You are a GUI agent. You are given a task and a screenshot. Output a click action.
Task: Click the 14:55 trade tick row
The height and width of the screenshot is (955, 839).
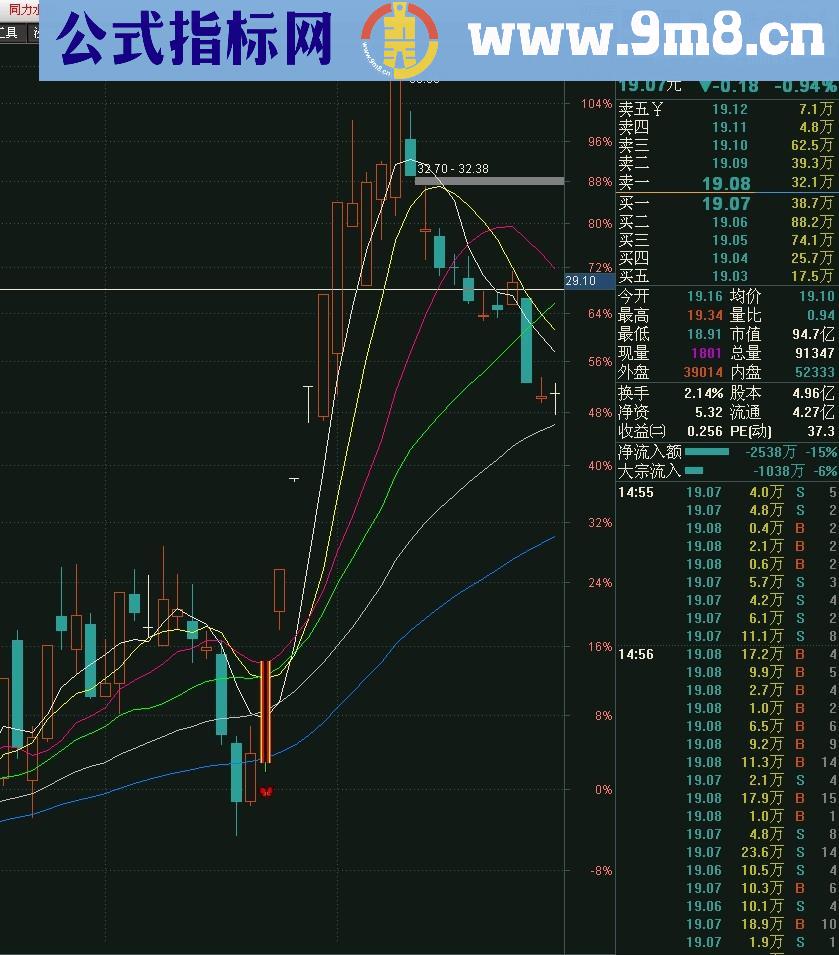(727, 492)
